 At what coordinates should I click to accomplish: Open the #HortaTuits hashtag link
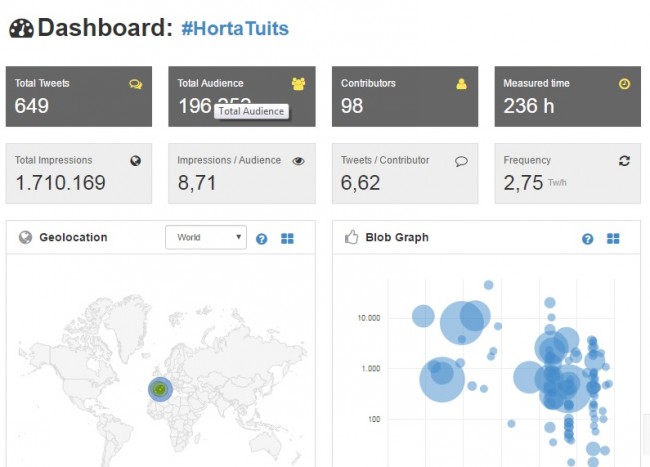[x=235, y=29]
